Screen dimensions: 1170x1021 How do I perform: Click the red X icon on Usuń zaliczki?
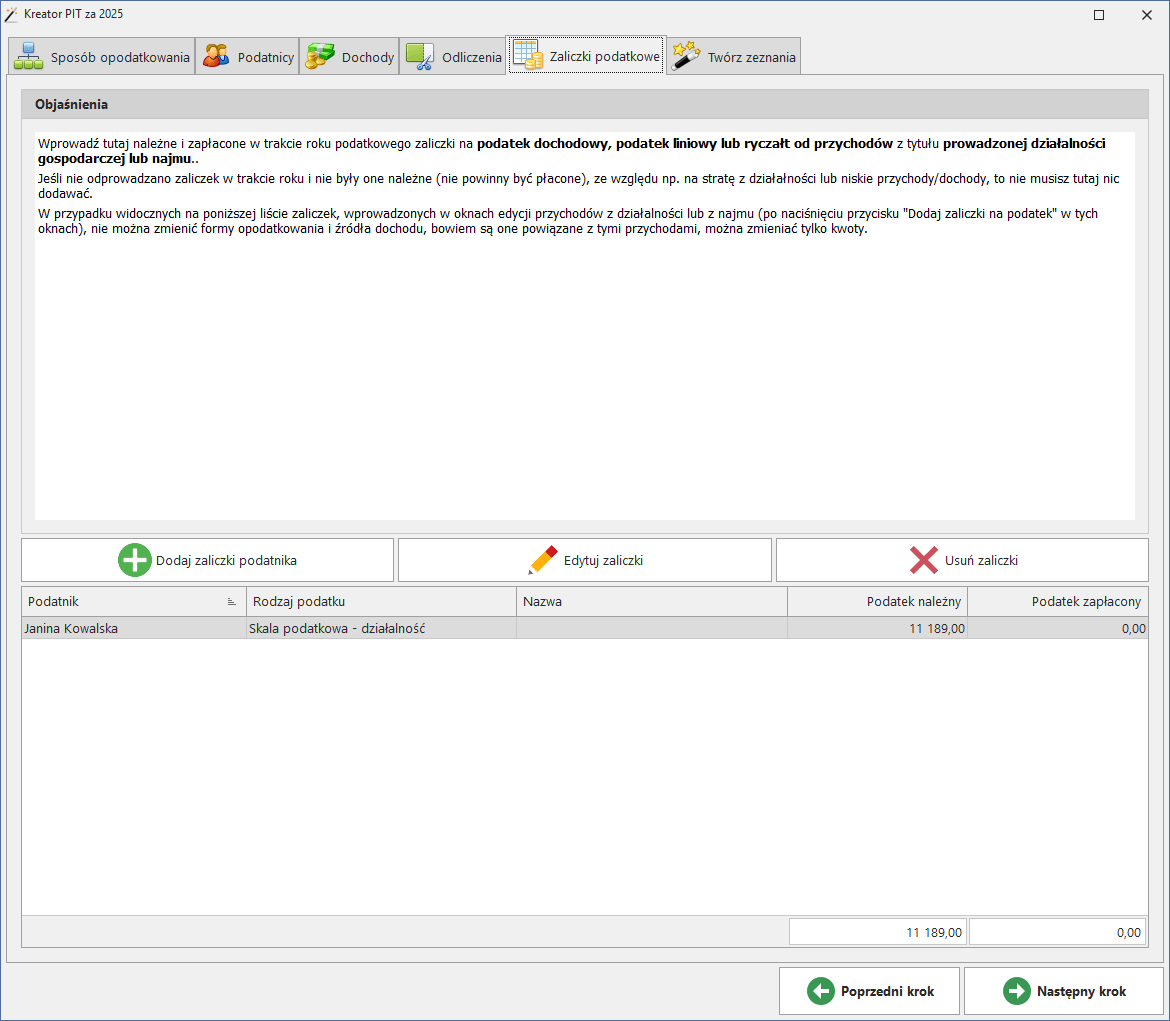point(924,560)
